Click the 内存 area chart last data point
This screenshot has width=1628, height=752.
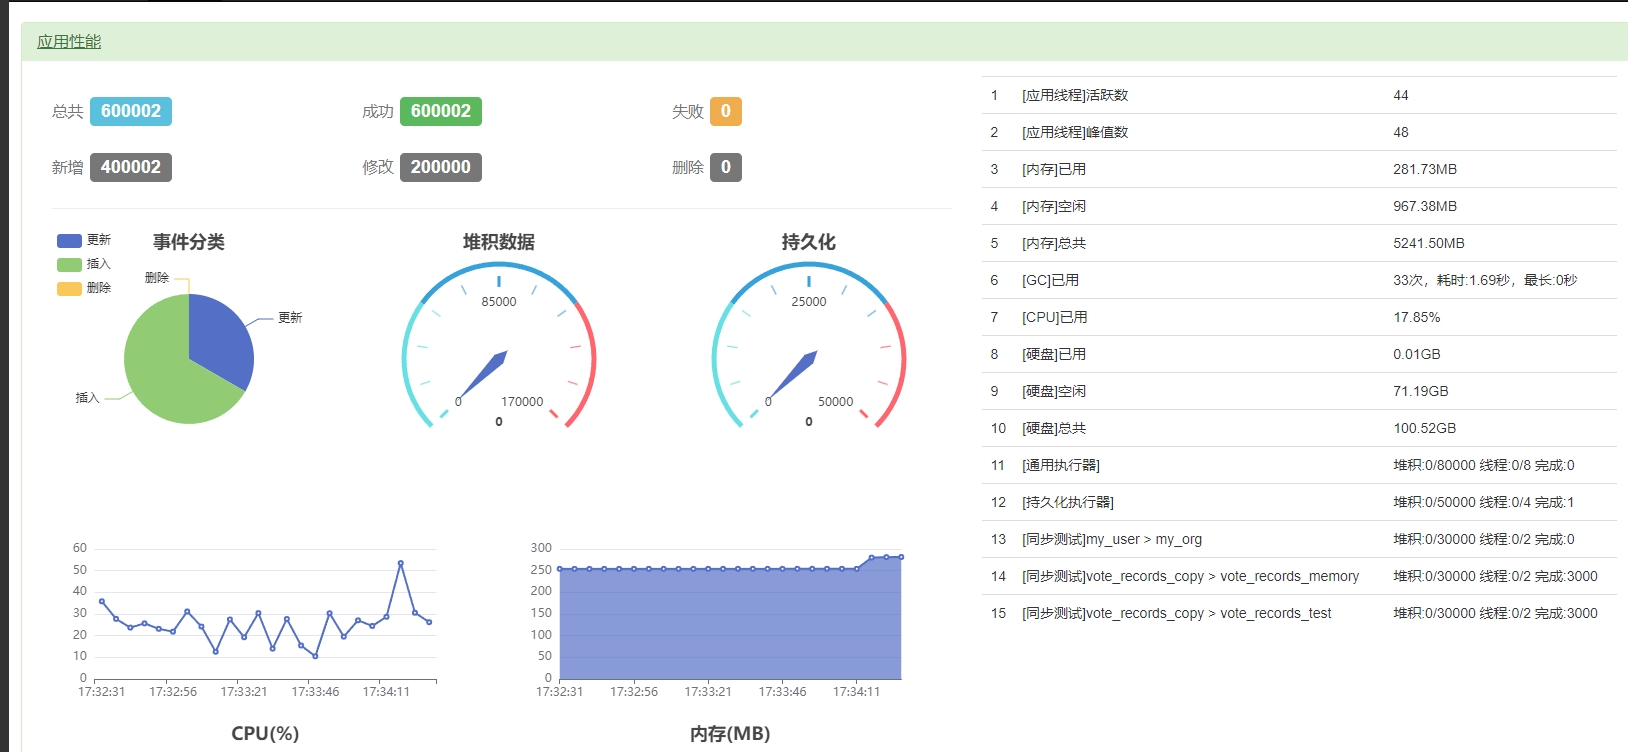coord(901,557)
